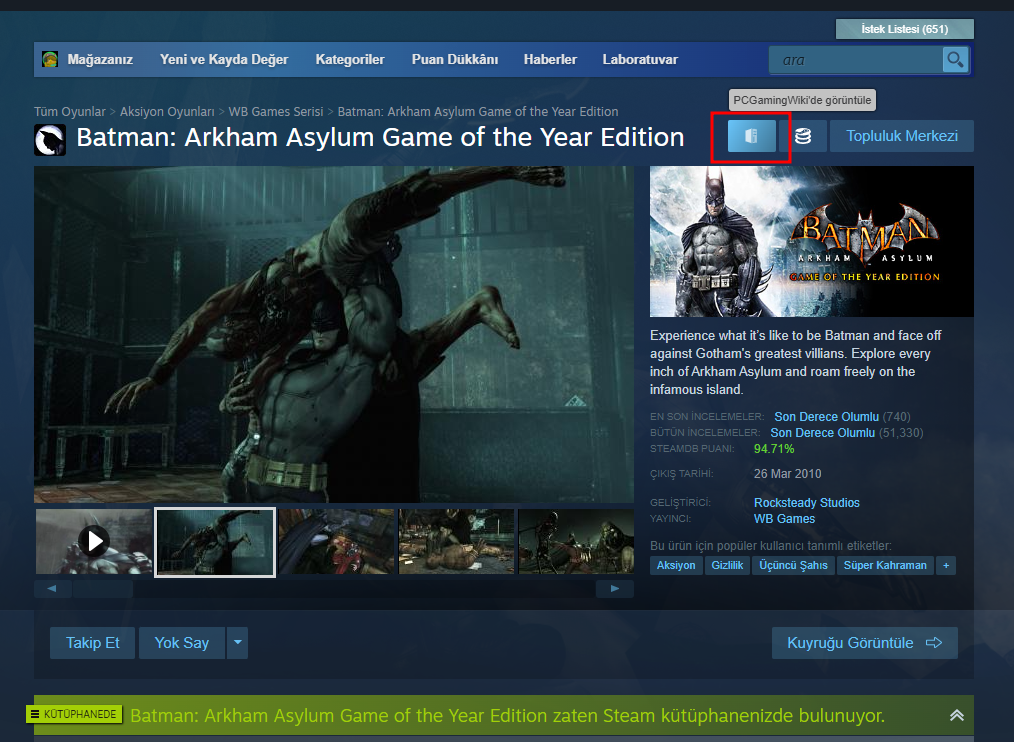The image size is (1014, 742).
Task: Play the trailer video thumbnail
Action: click(x=94, y=541)
